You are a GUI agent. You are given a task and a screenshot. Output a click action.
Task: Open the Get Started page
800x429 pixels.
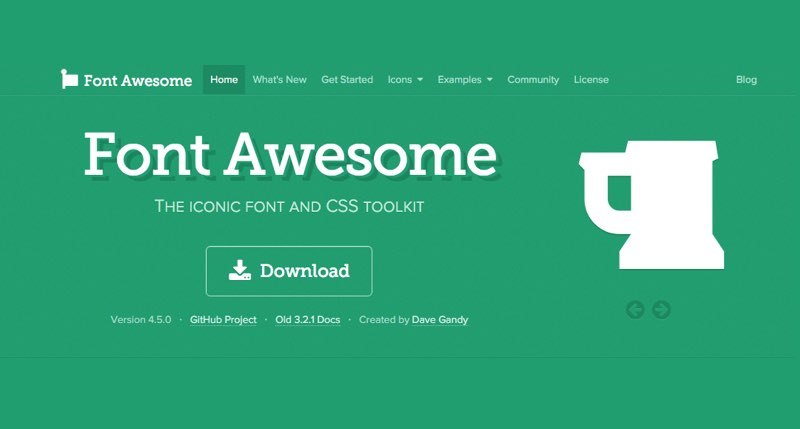tap(347, 80)
